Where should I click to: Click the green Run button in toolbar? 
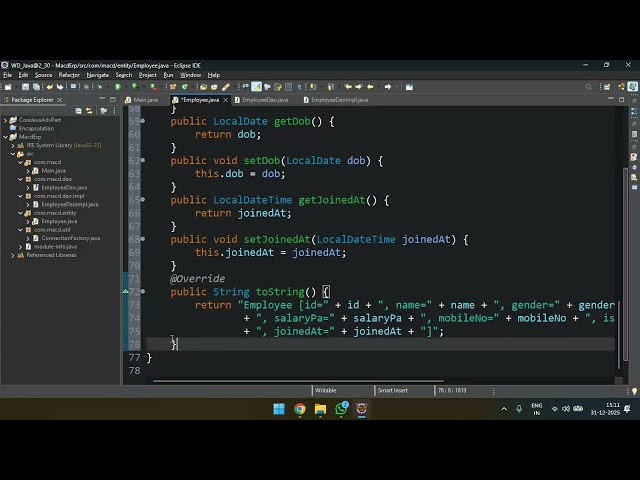pos(118,87)
